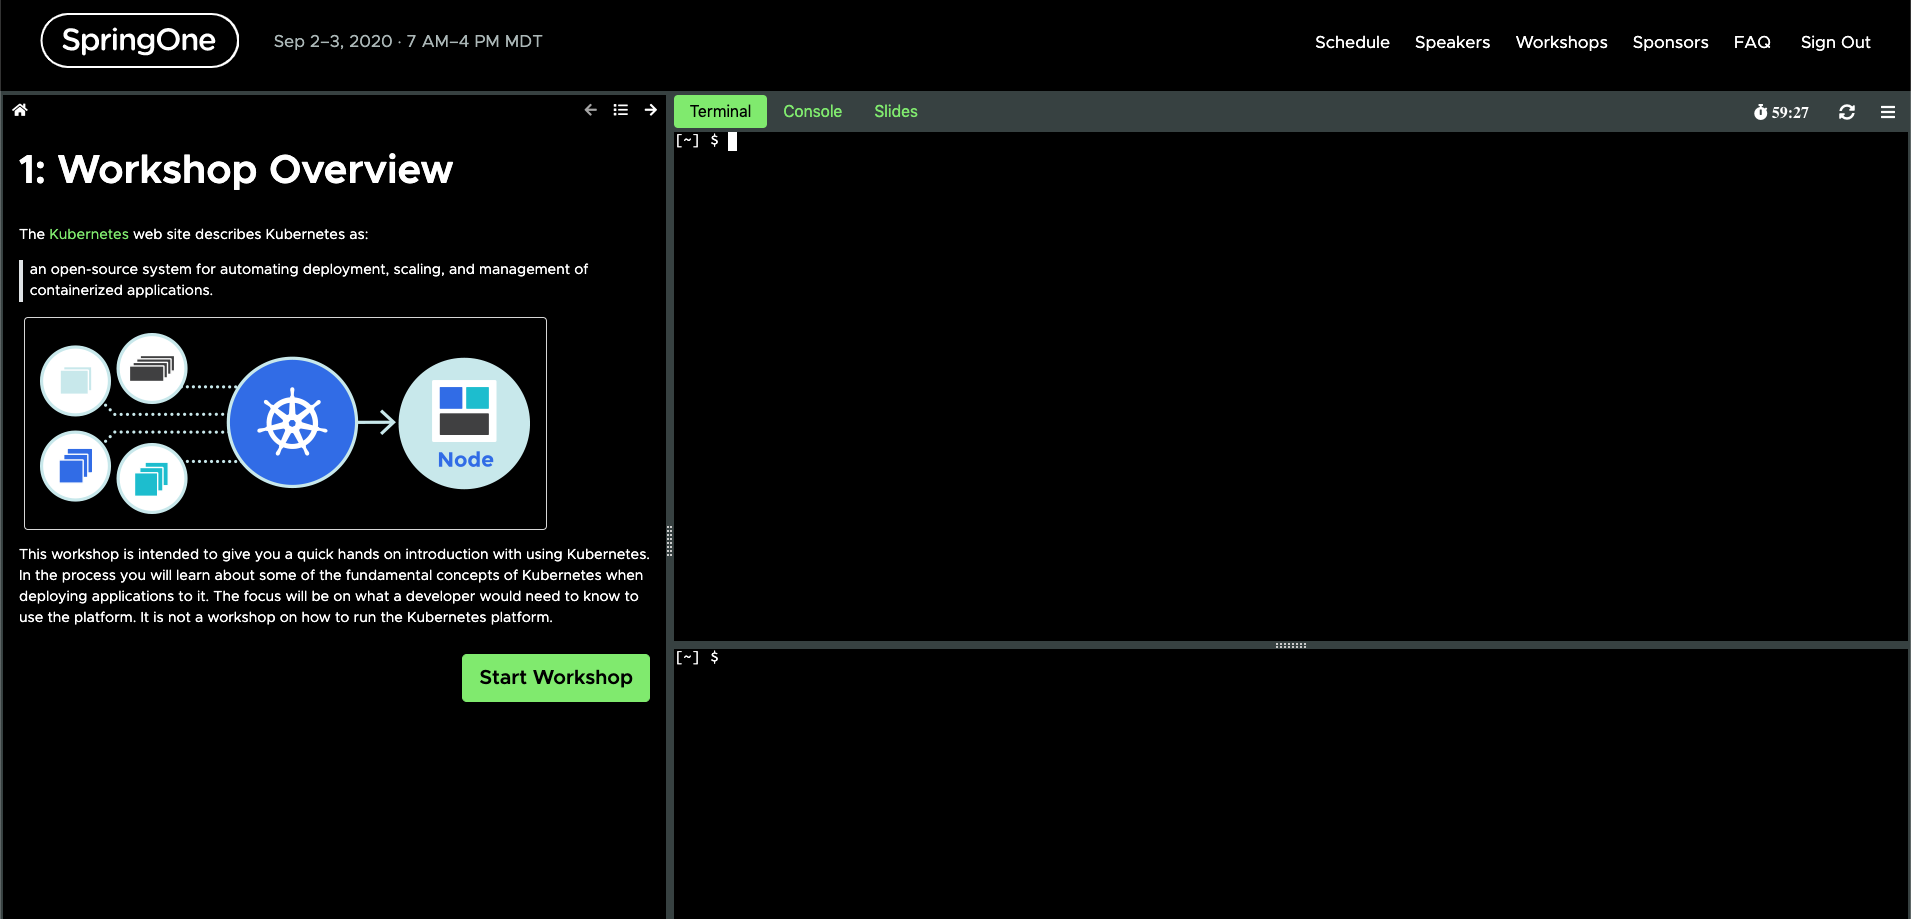
Task: Open the hamburger menu in dashboard toolbar
Action: pos(1888,112)
